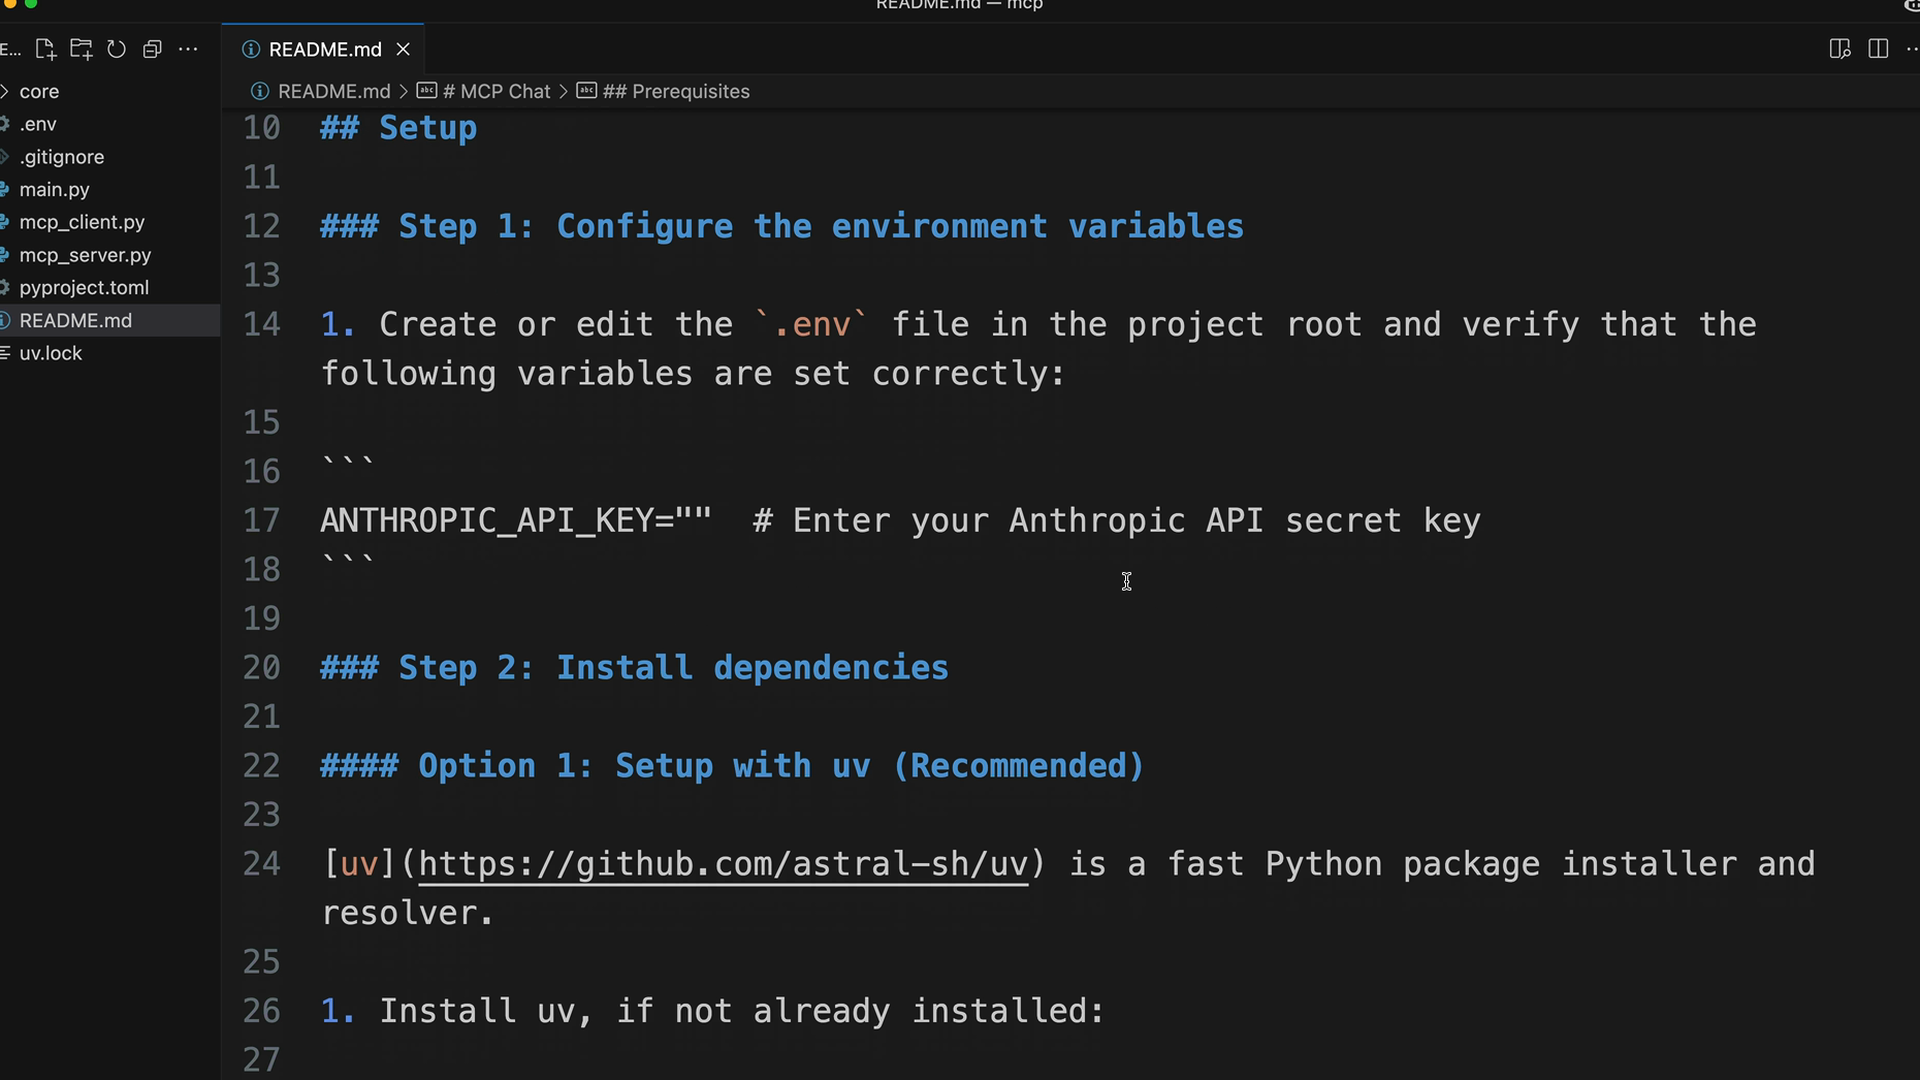Open uv.lock in the explorer
This screenshot has width=1920, height=1080.
(x=110, y=353)
